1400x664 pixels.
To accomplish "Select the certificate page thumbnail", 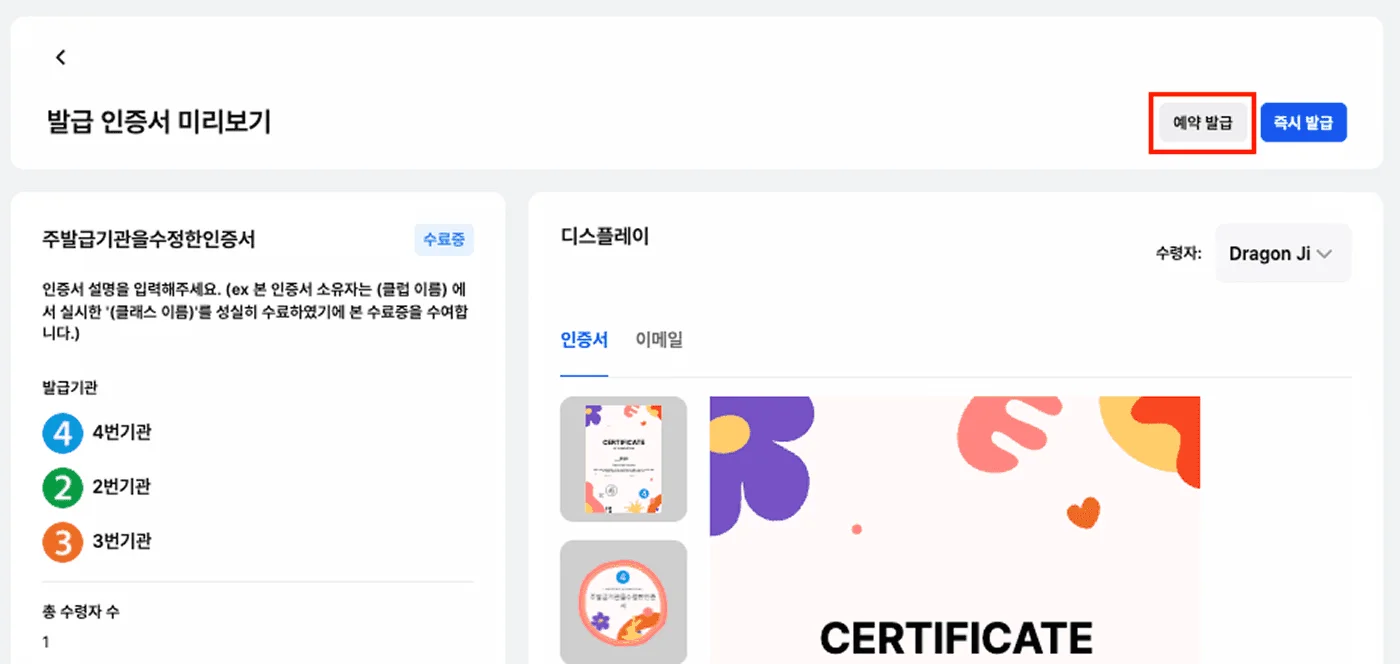I will [623, 459].
